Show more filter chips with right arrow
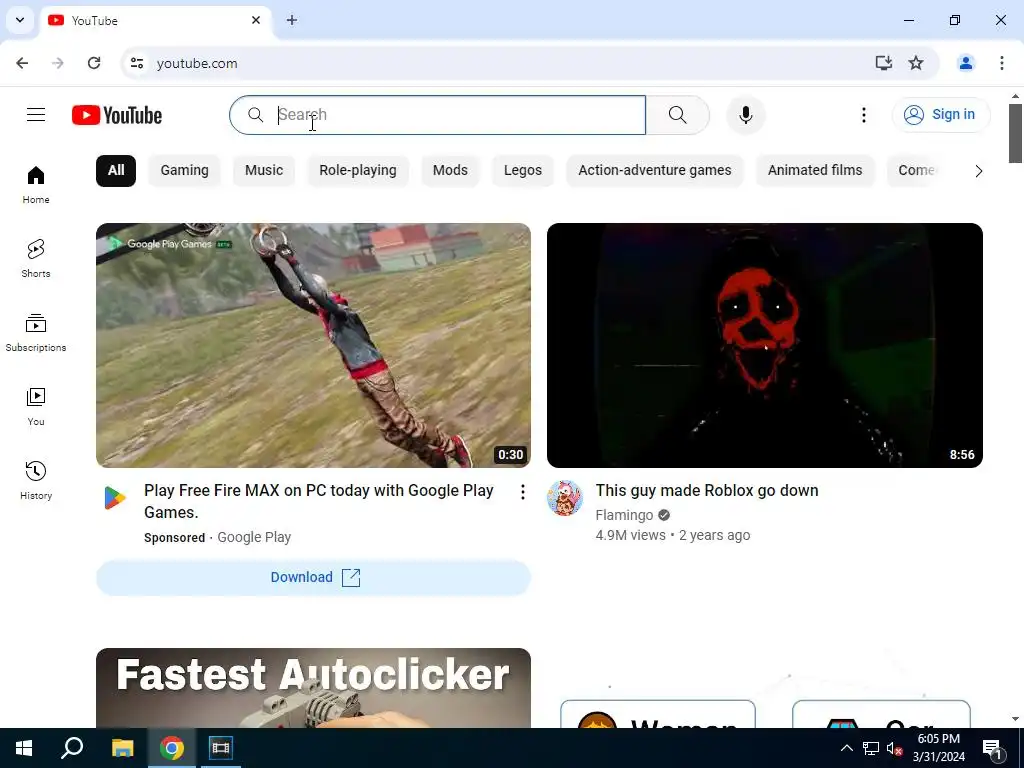The height and width of the screenshot is (768, 1024). [978, 171]
